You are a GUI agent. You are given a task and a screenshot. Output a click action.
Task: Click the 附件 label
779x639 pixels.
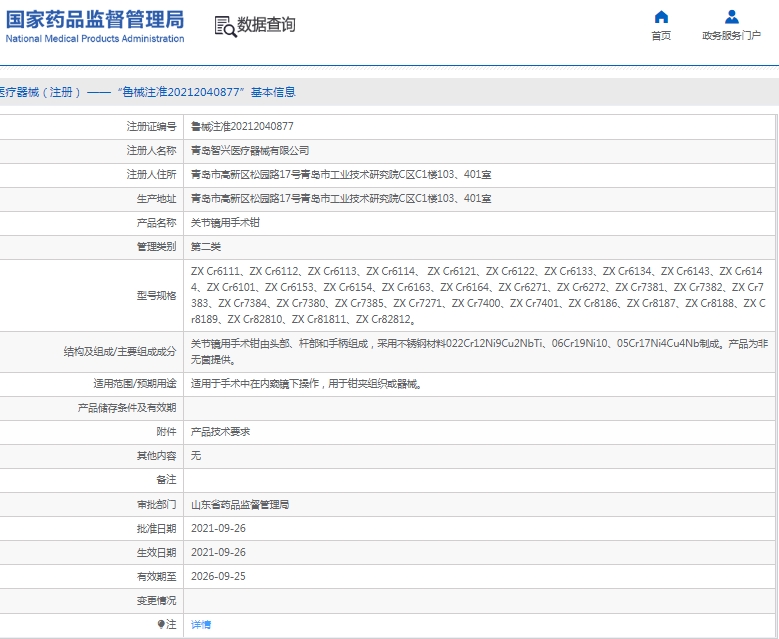click(x=166, y=432)
